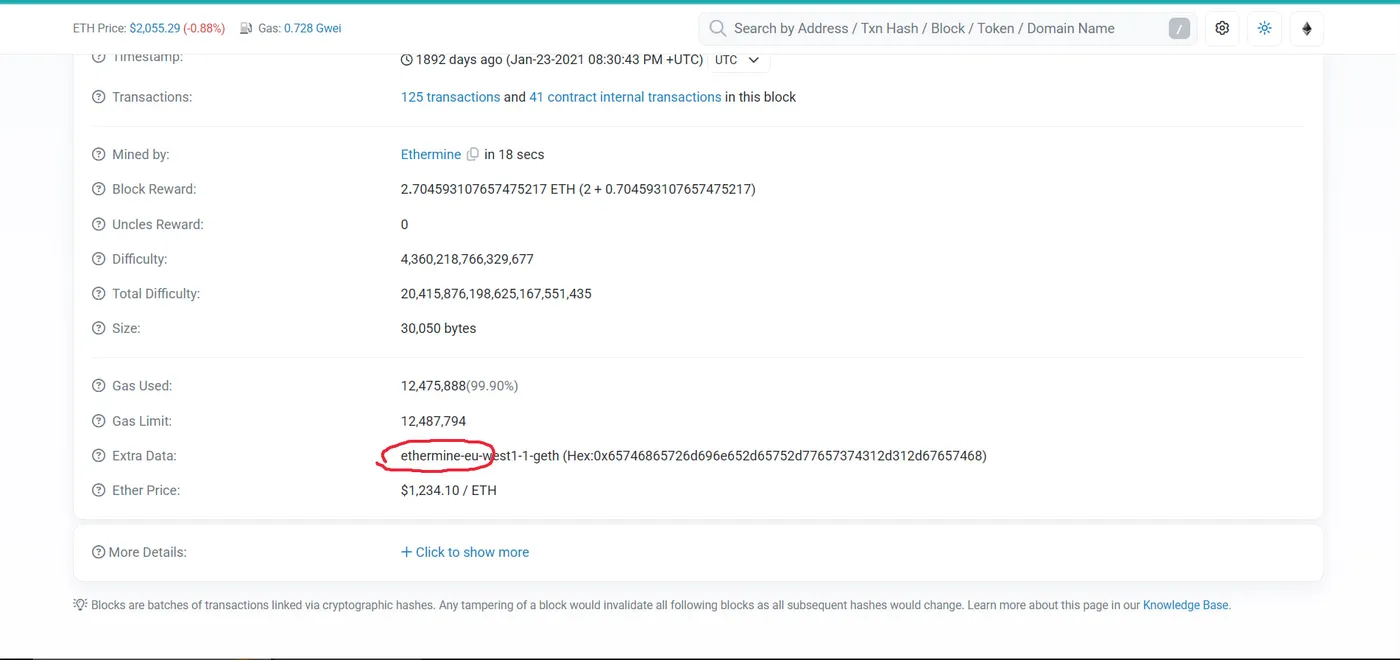Select the block reward value 2.704593107657475217 ETH
The image size is (1400, 660).
pos(488,189)
